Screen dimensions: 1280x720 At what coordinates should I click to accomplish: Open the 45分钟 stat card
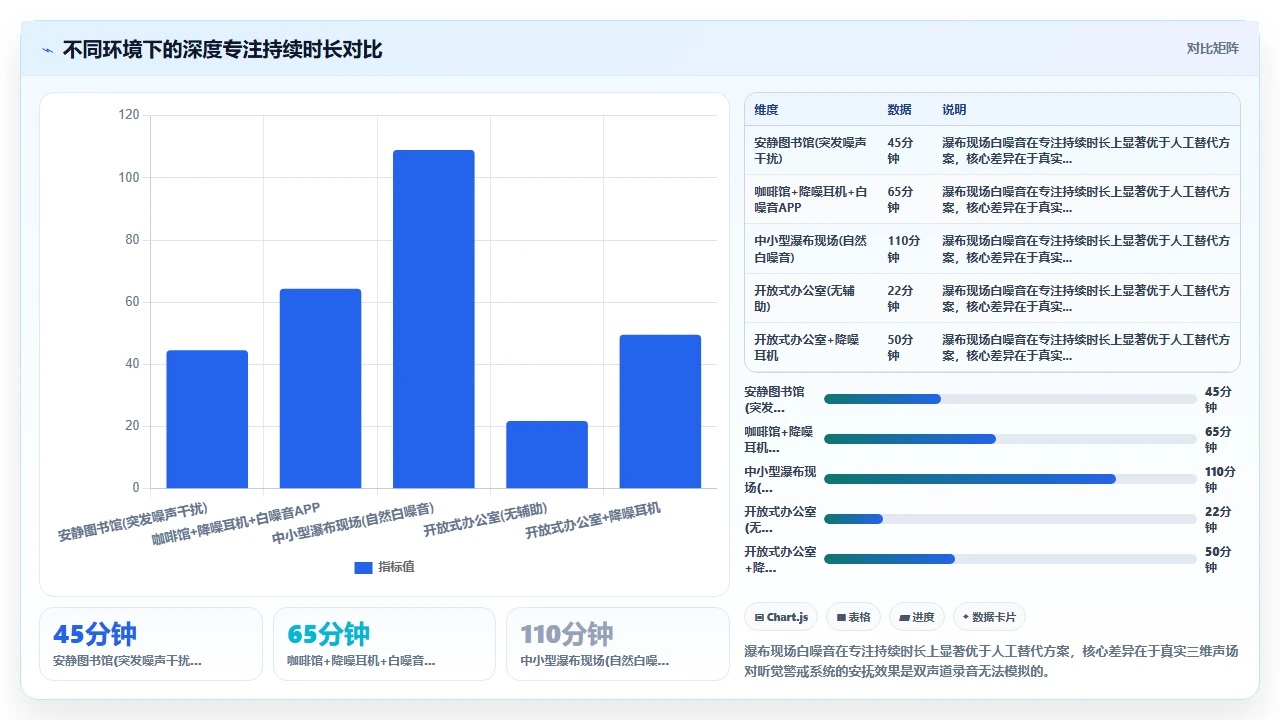pos(151,644)
